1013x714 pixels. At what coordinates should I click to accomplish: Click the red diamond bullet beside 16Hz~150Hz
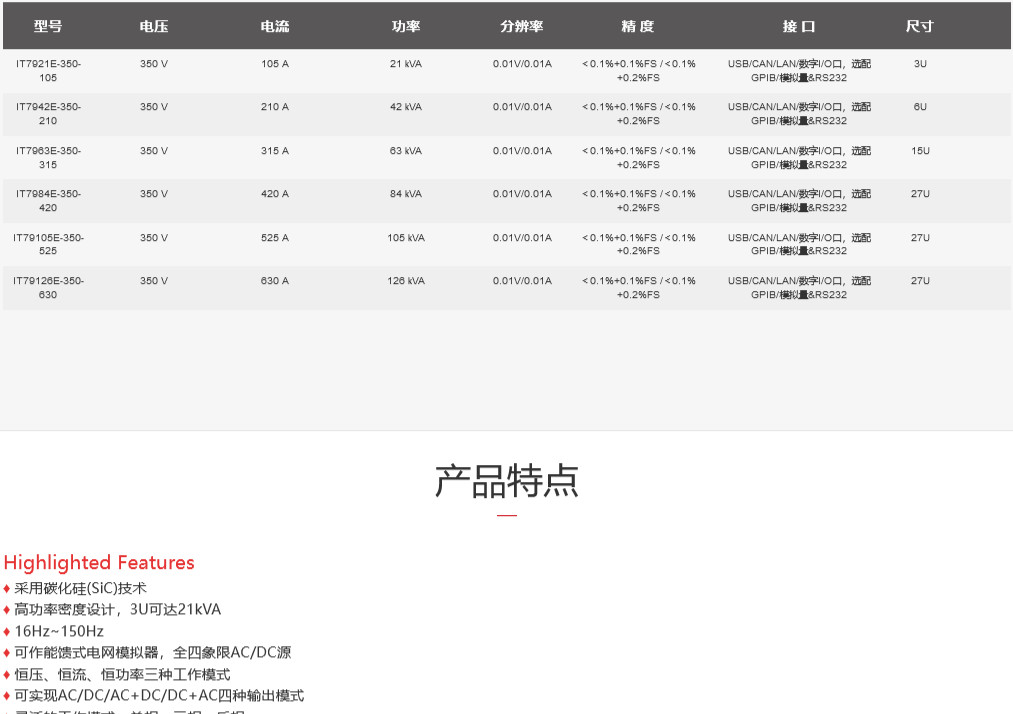coord(7,632)
